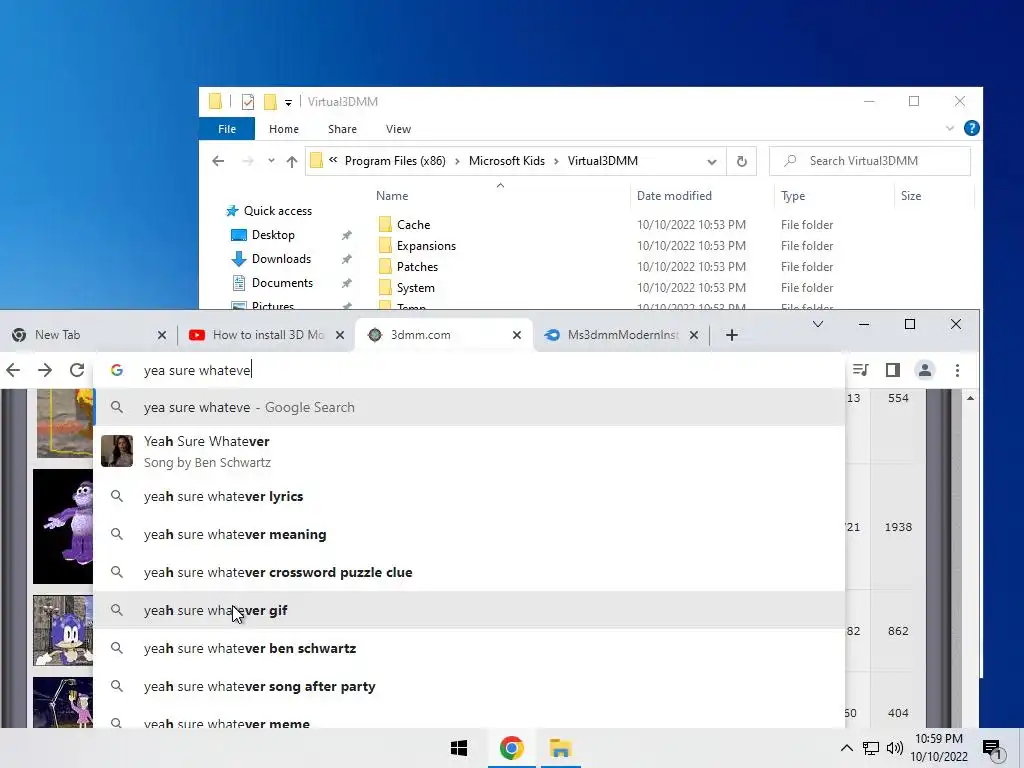Open File Explorer help
1024x768 pixels.
[x=971, y=128]
